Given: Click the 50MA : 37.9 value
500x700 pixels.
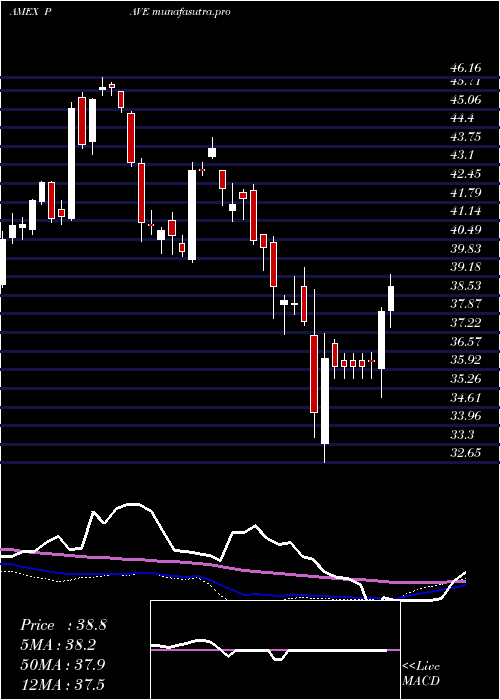Looking at the screenshot, I should [x=63, y=664].
